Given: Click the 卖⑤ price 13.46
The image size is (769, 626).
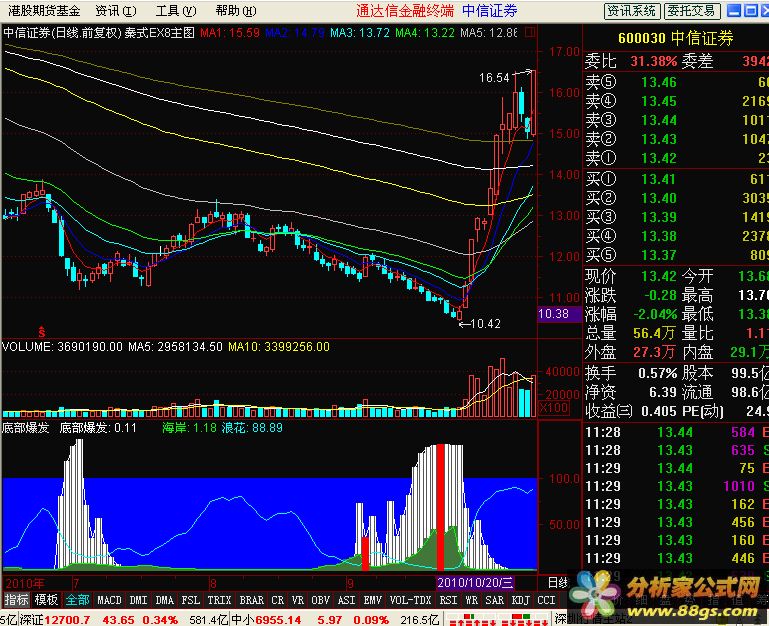Looking at the screenshot, I should click(x=659, y=82).
